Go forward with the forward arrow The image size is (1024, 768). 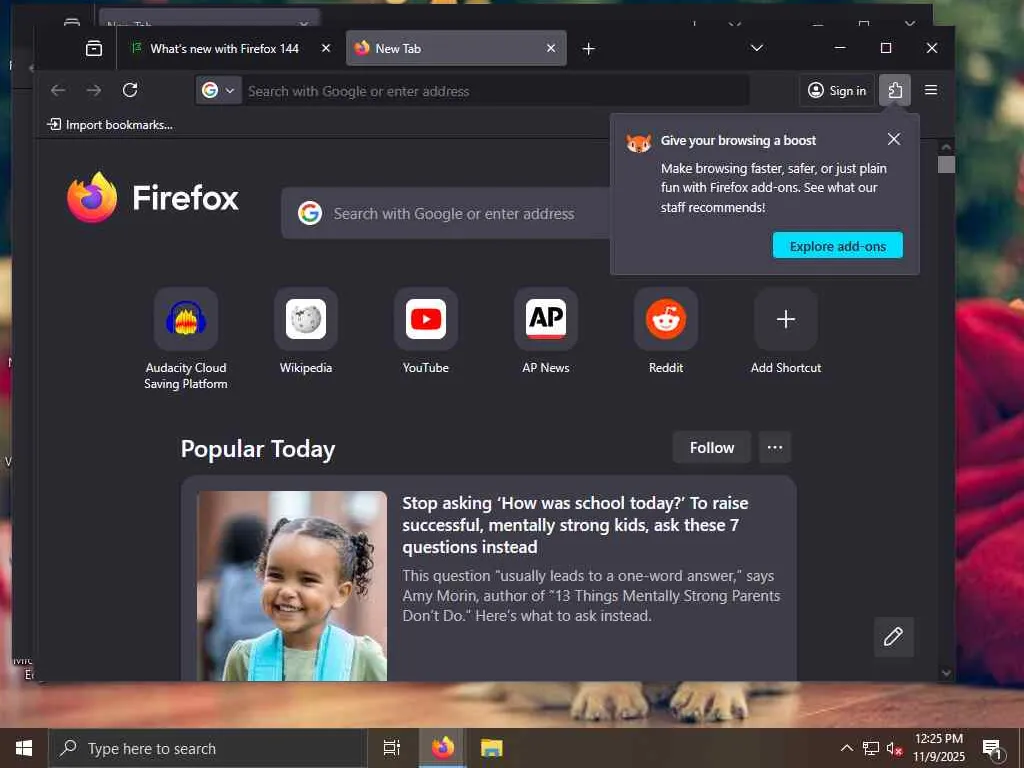(94, 90)
